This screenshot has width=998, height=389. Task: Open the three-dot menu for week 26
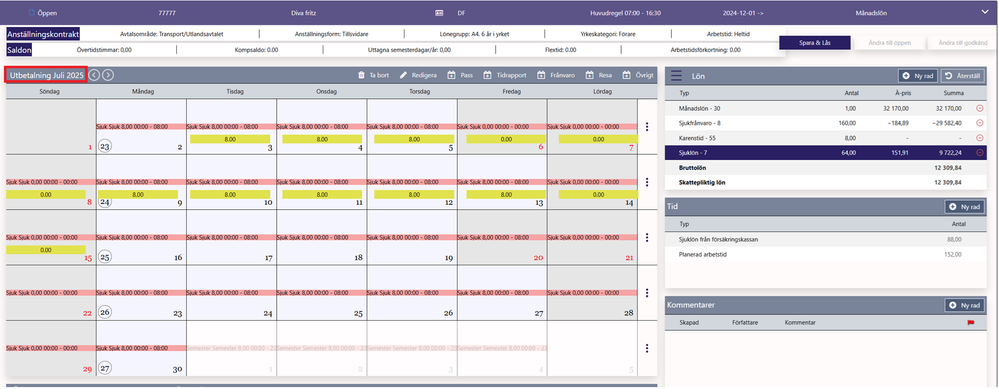647,293
